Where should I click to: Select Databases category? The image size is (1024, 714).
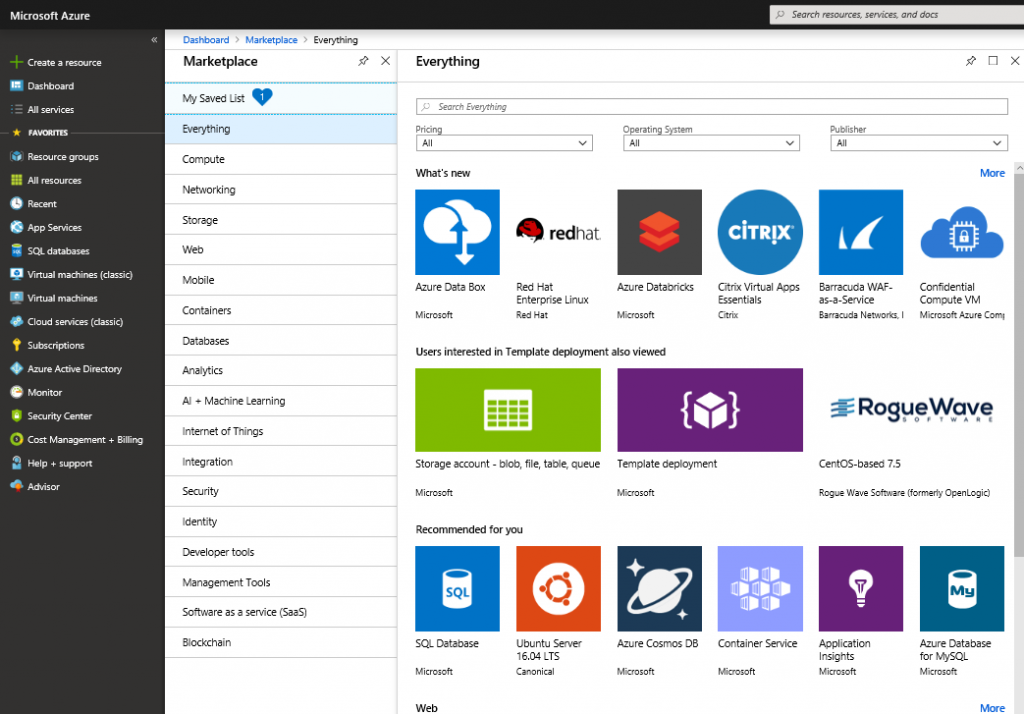(x=281, y=340)
